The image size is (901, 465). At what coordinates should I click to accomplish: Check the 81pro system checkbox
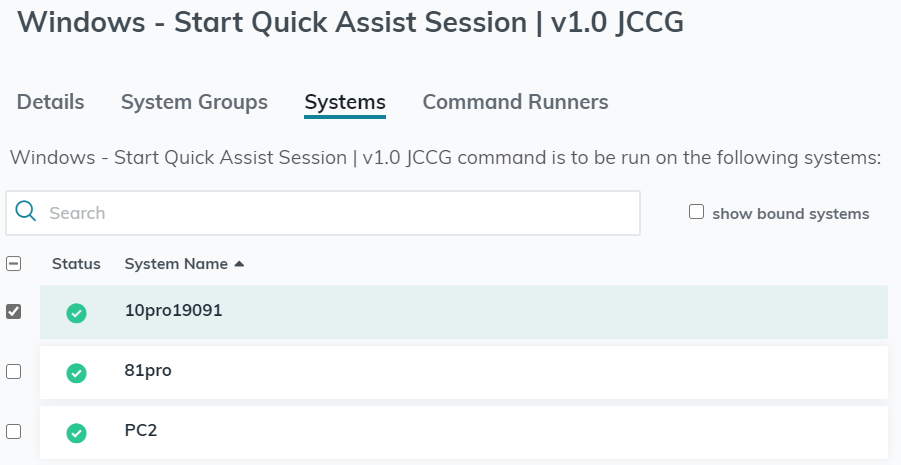click(14, 372)
